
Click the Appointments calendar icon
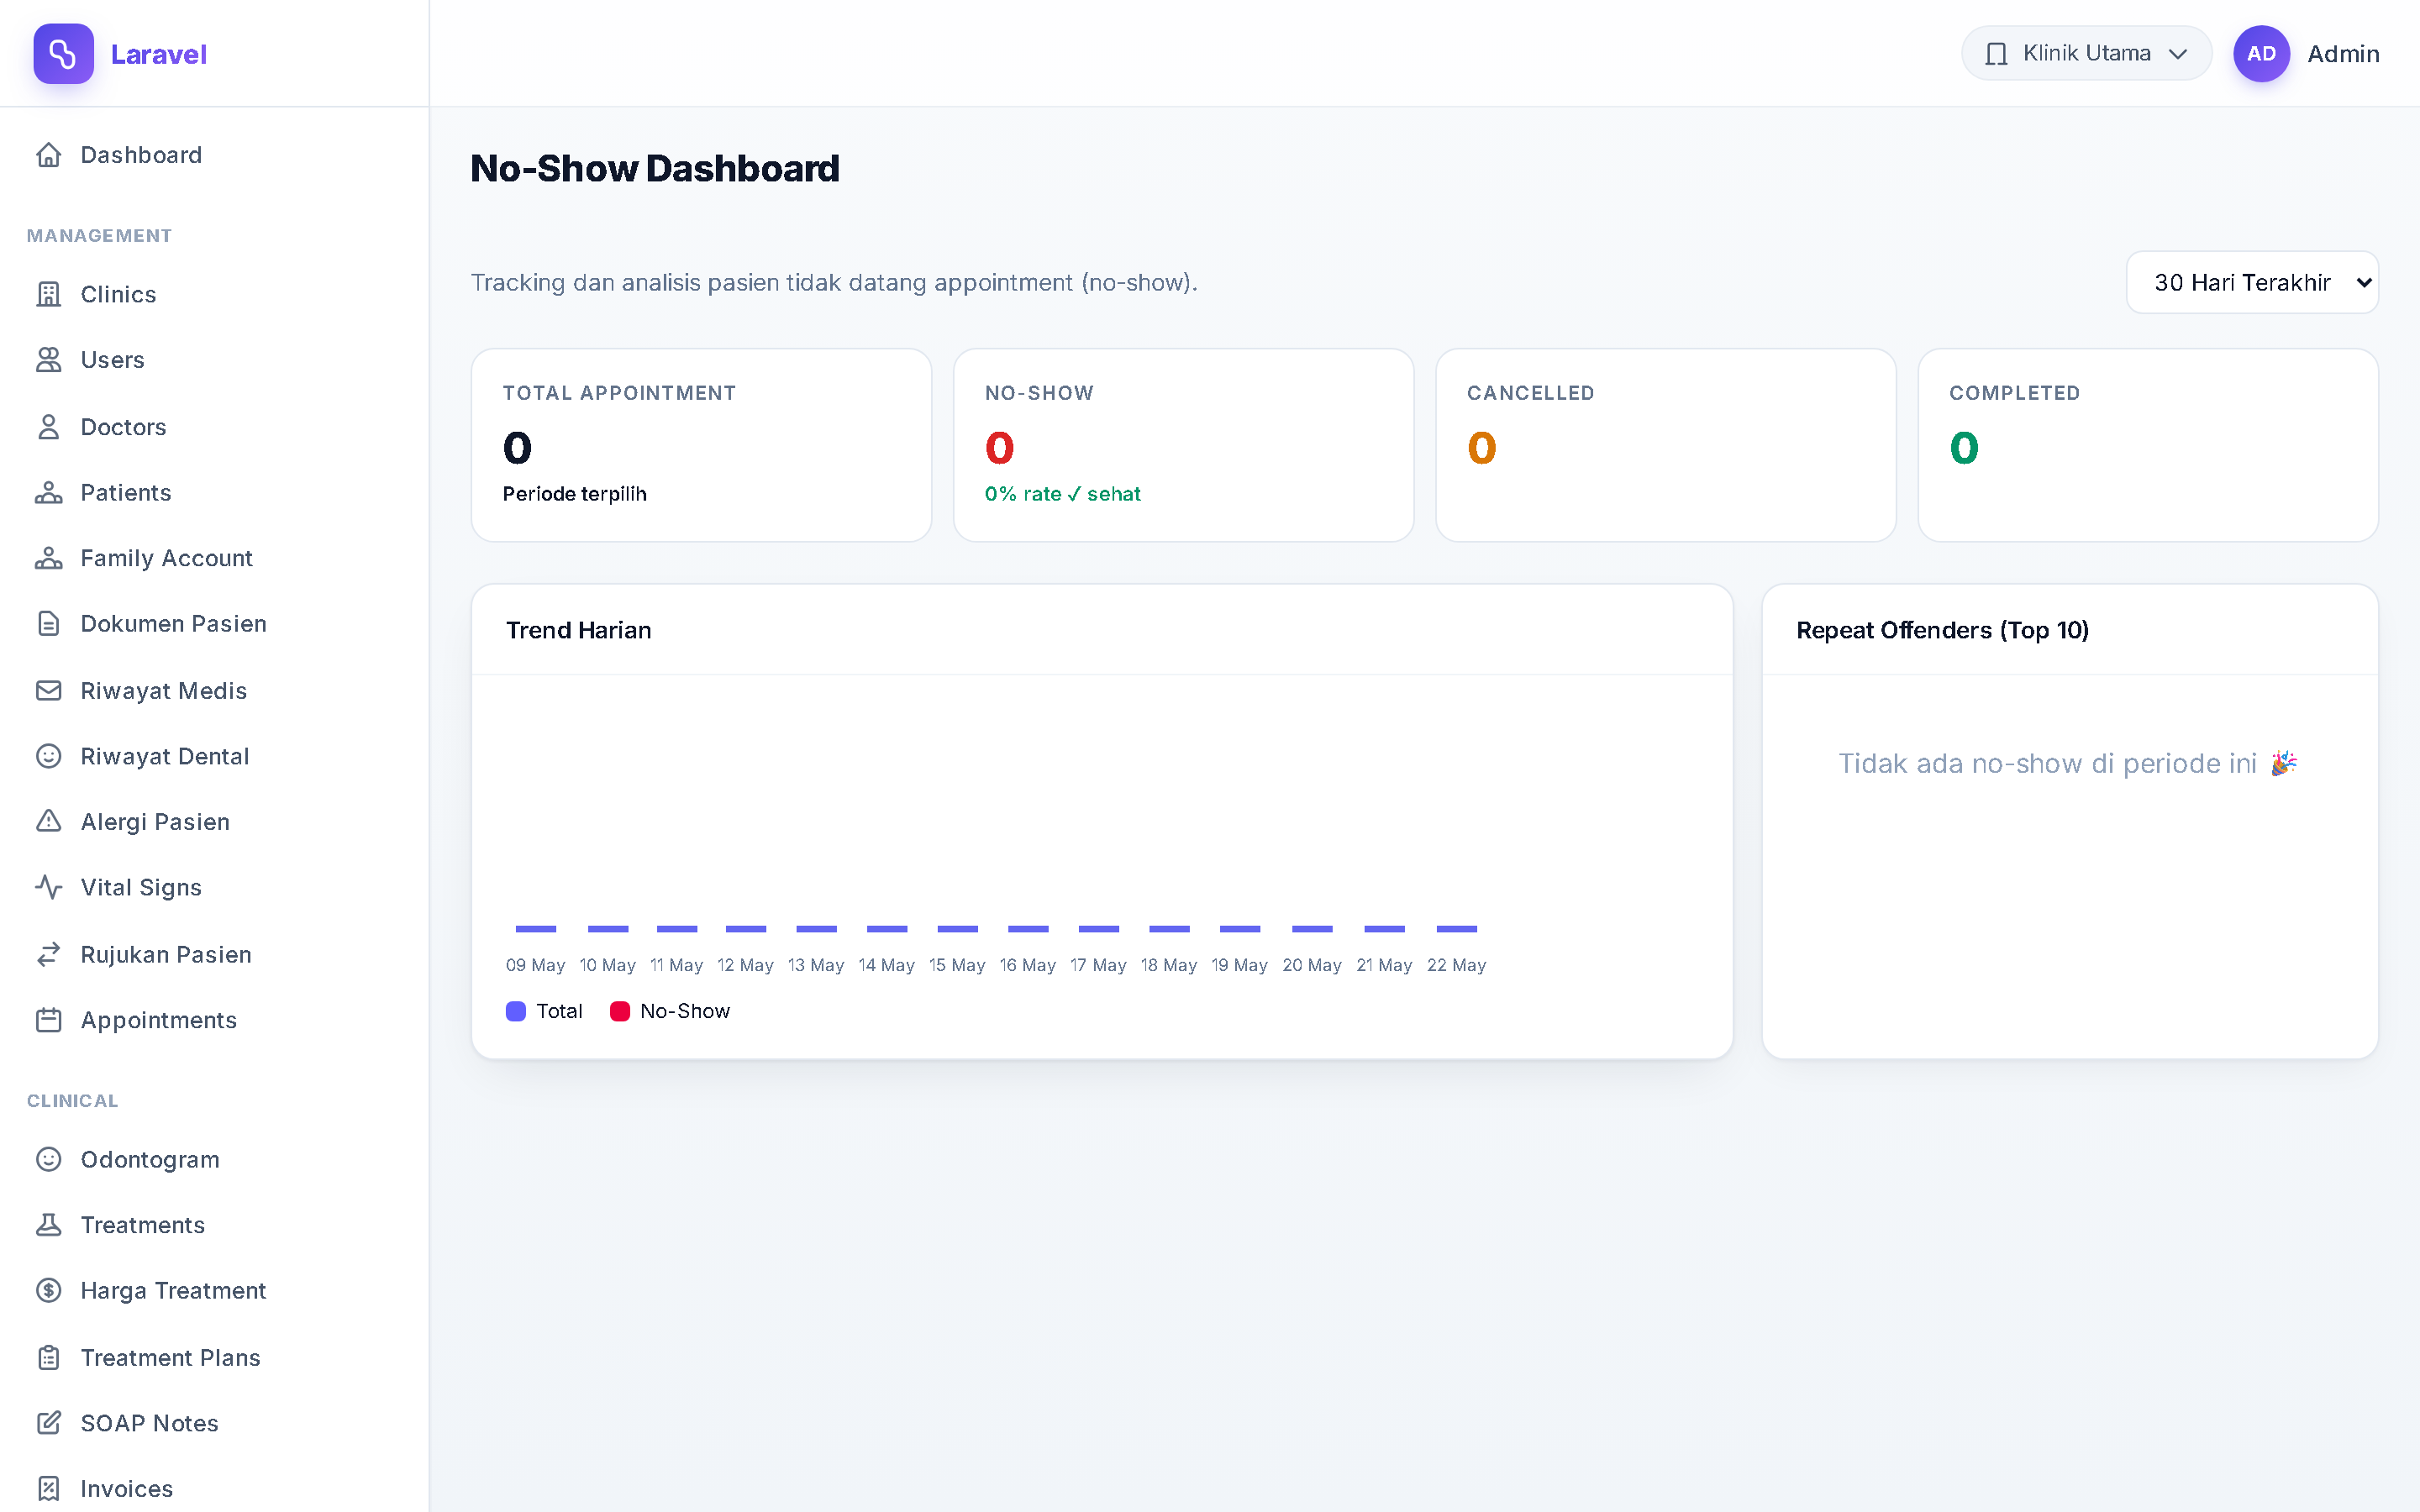point(49,1020)
